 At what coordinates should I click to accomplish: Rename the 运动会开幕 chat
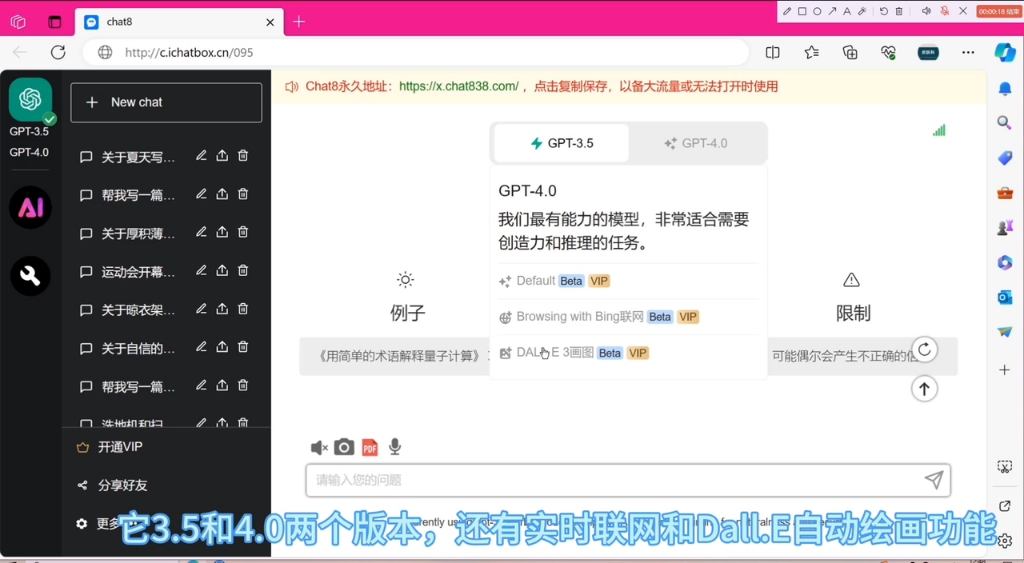[201, 270]
